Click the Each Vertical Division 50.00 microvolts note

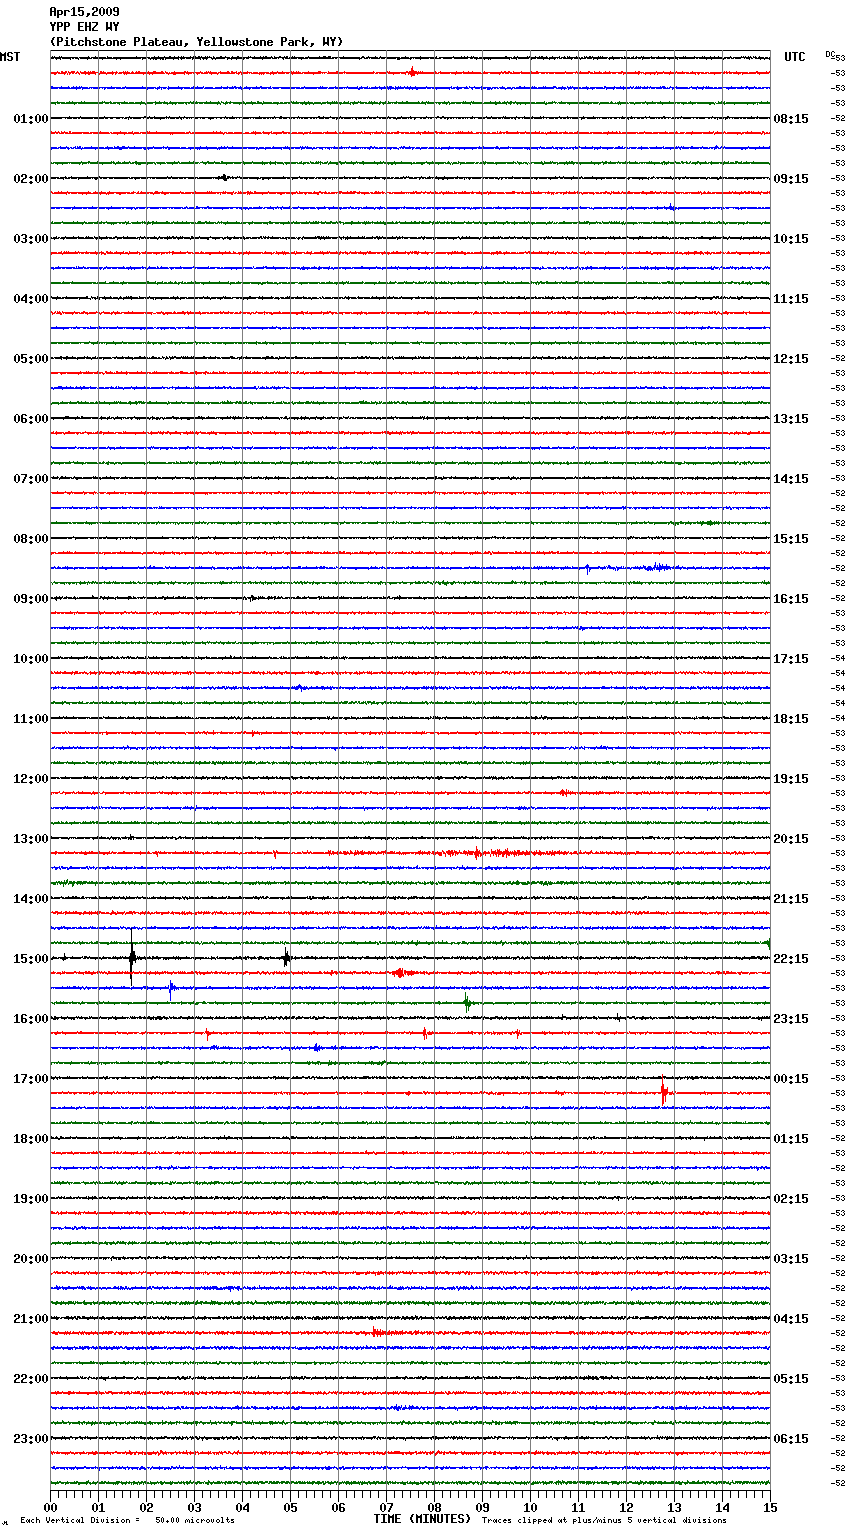(127, 1520)
